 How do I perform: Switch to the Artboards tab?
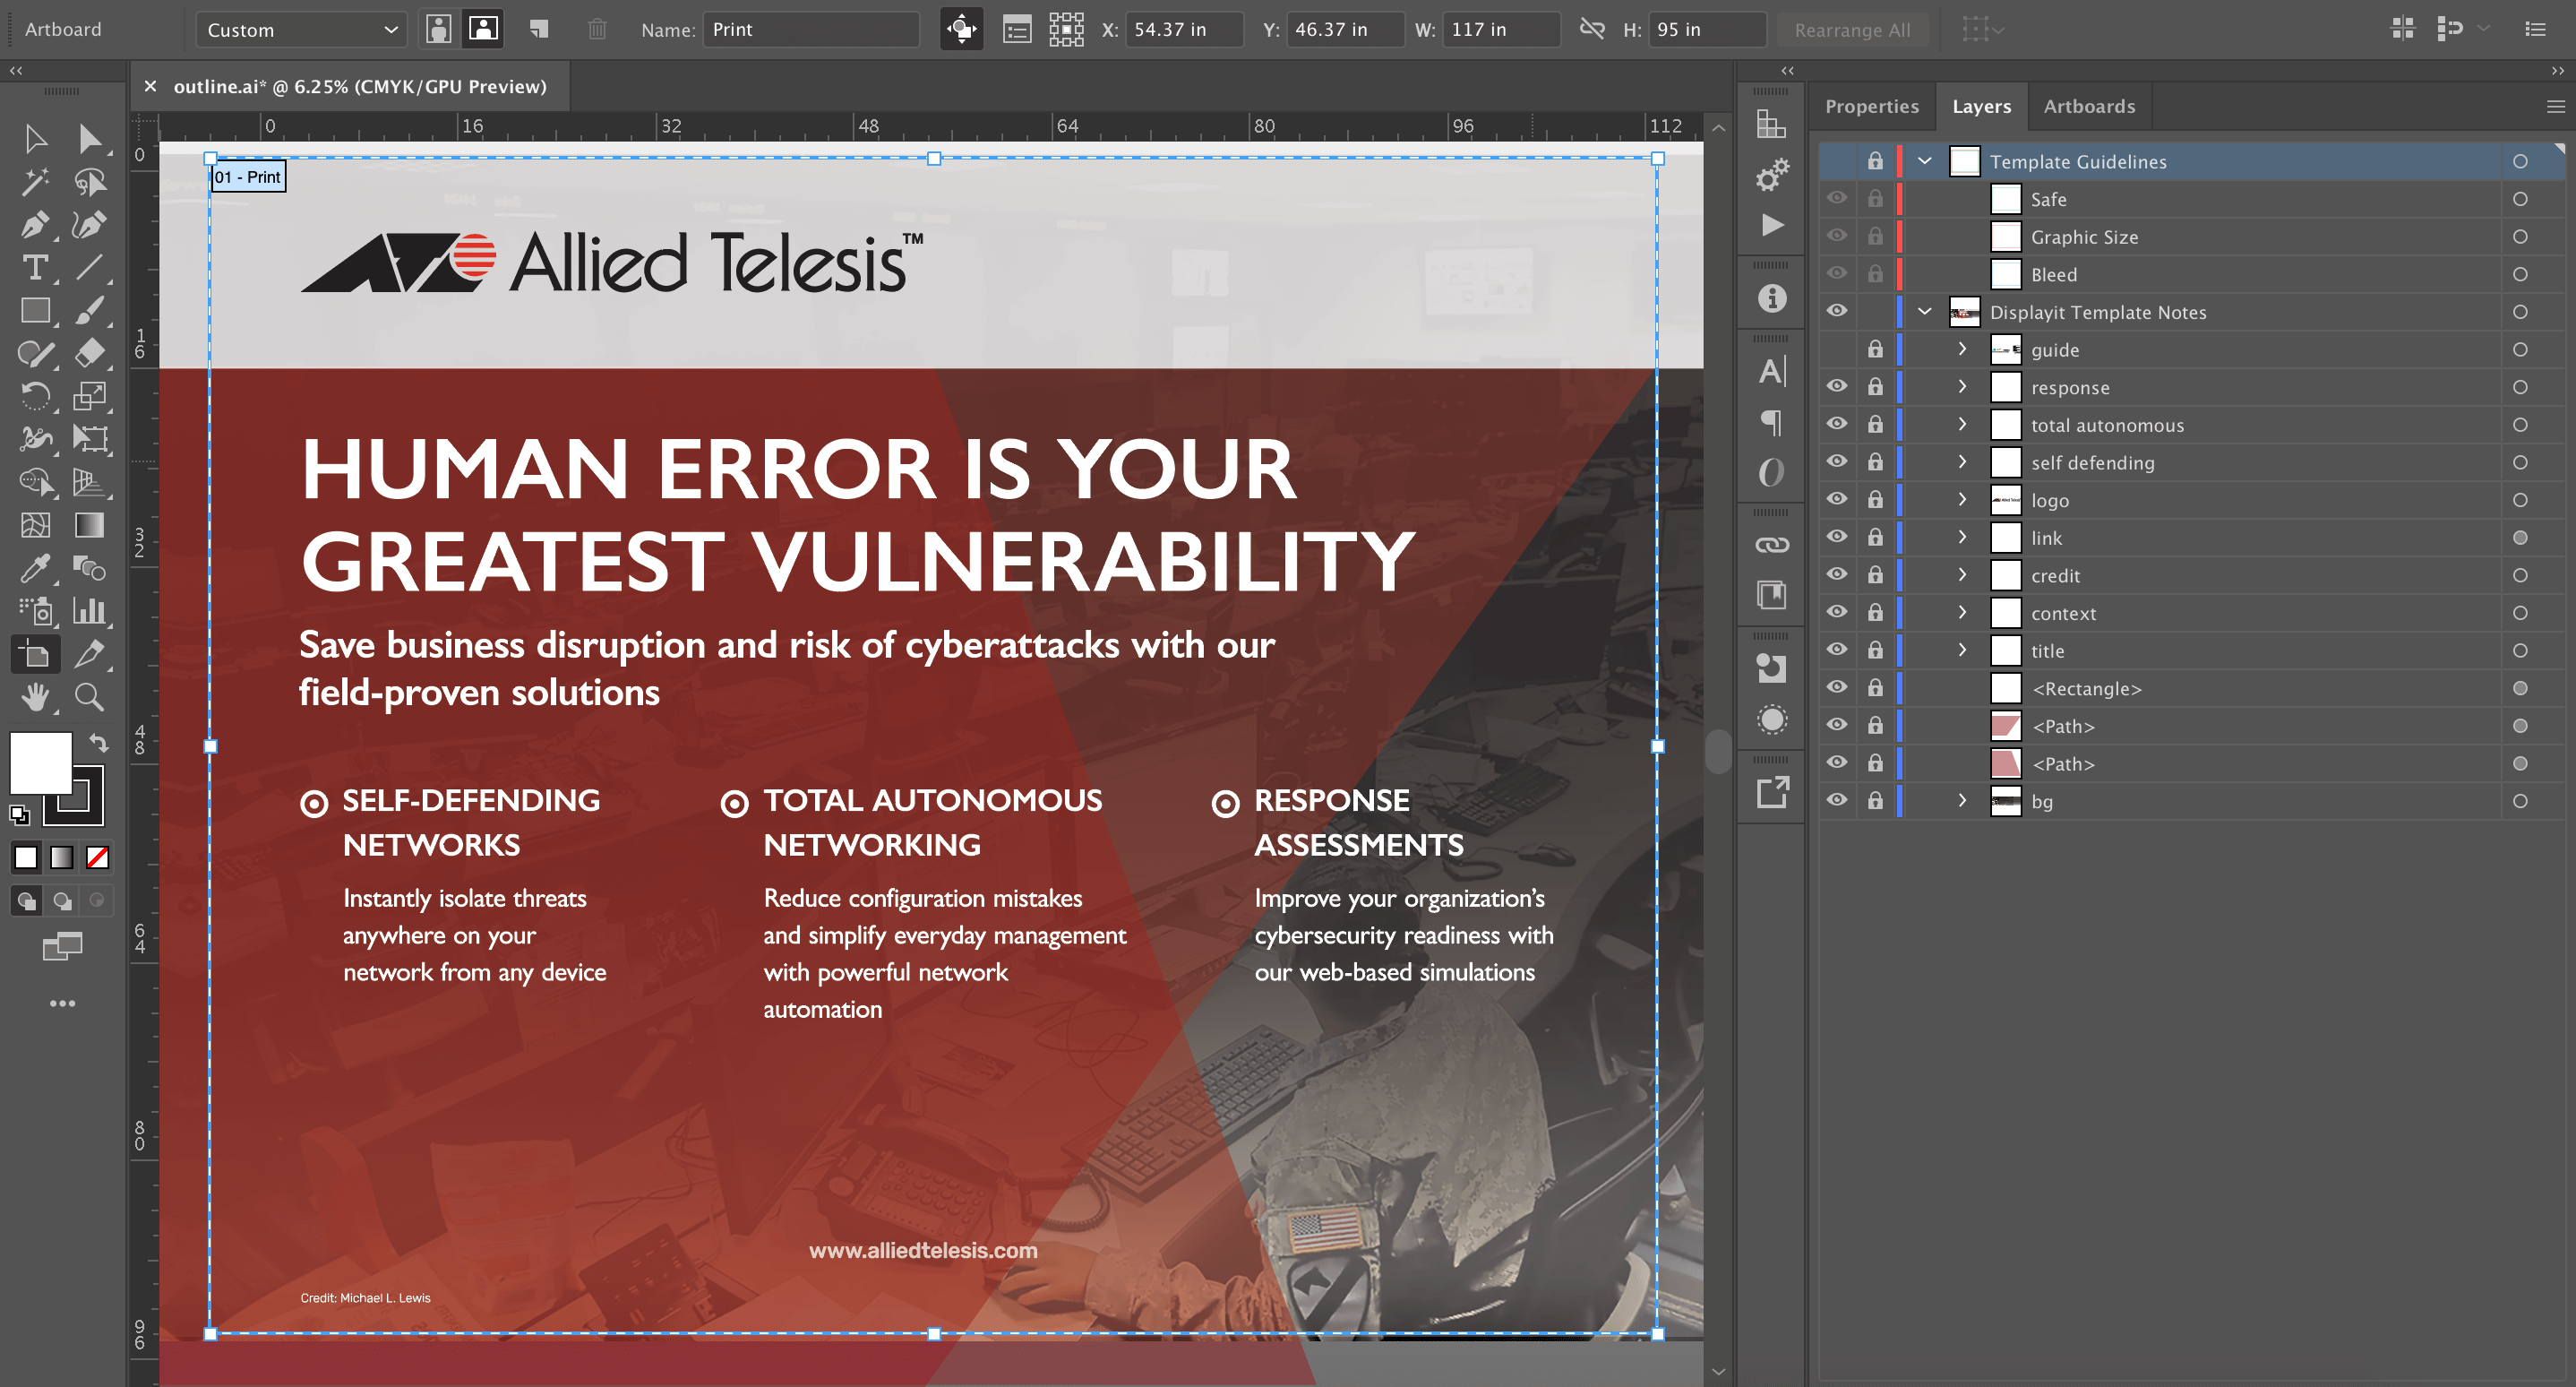[x=2088, y=106]
